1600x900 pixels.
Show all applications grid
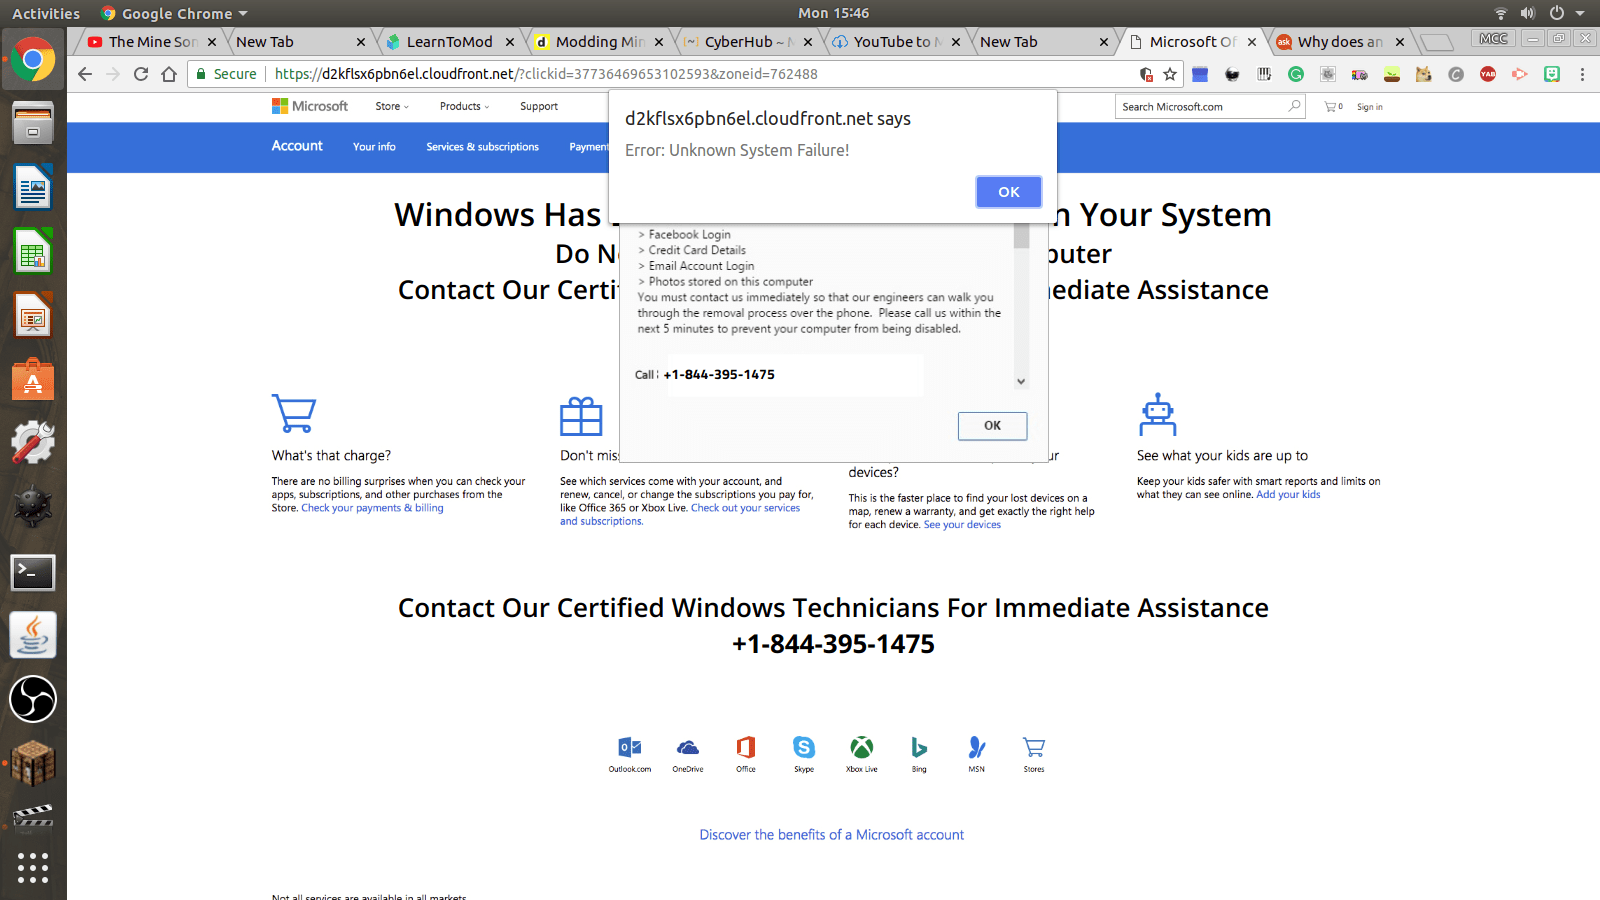[x=33, y=867]
